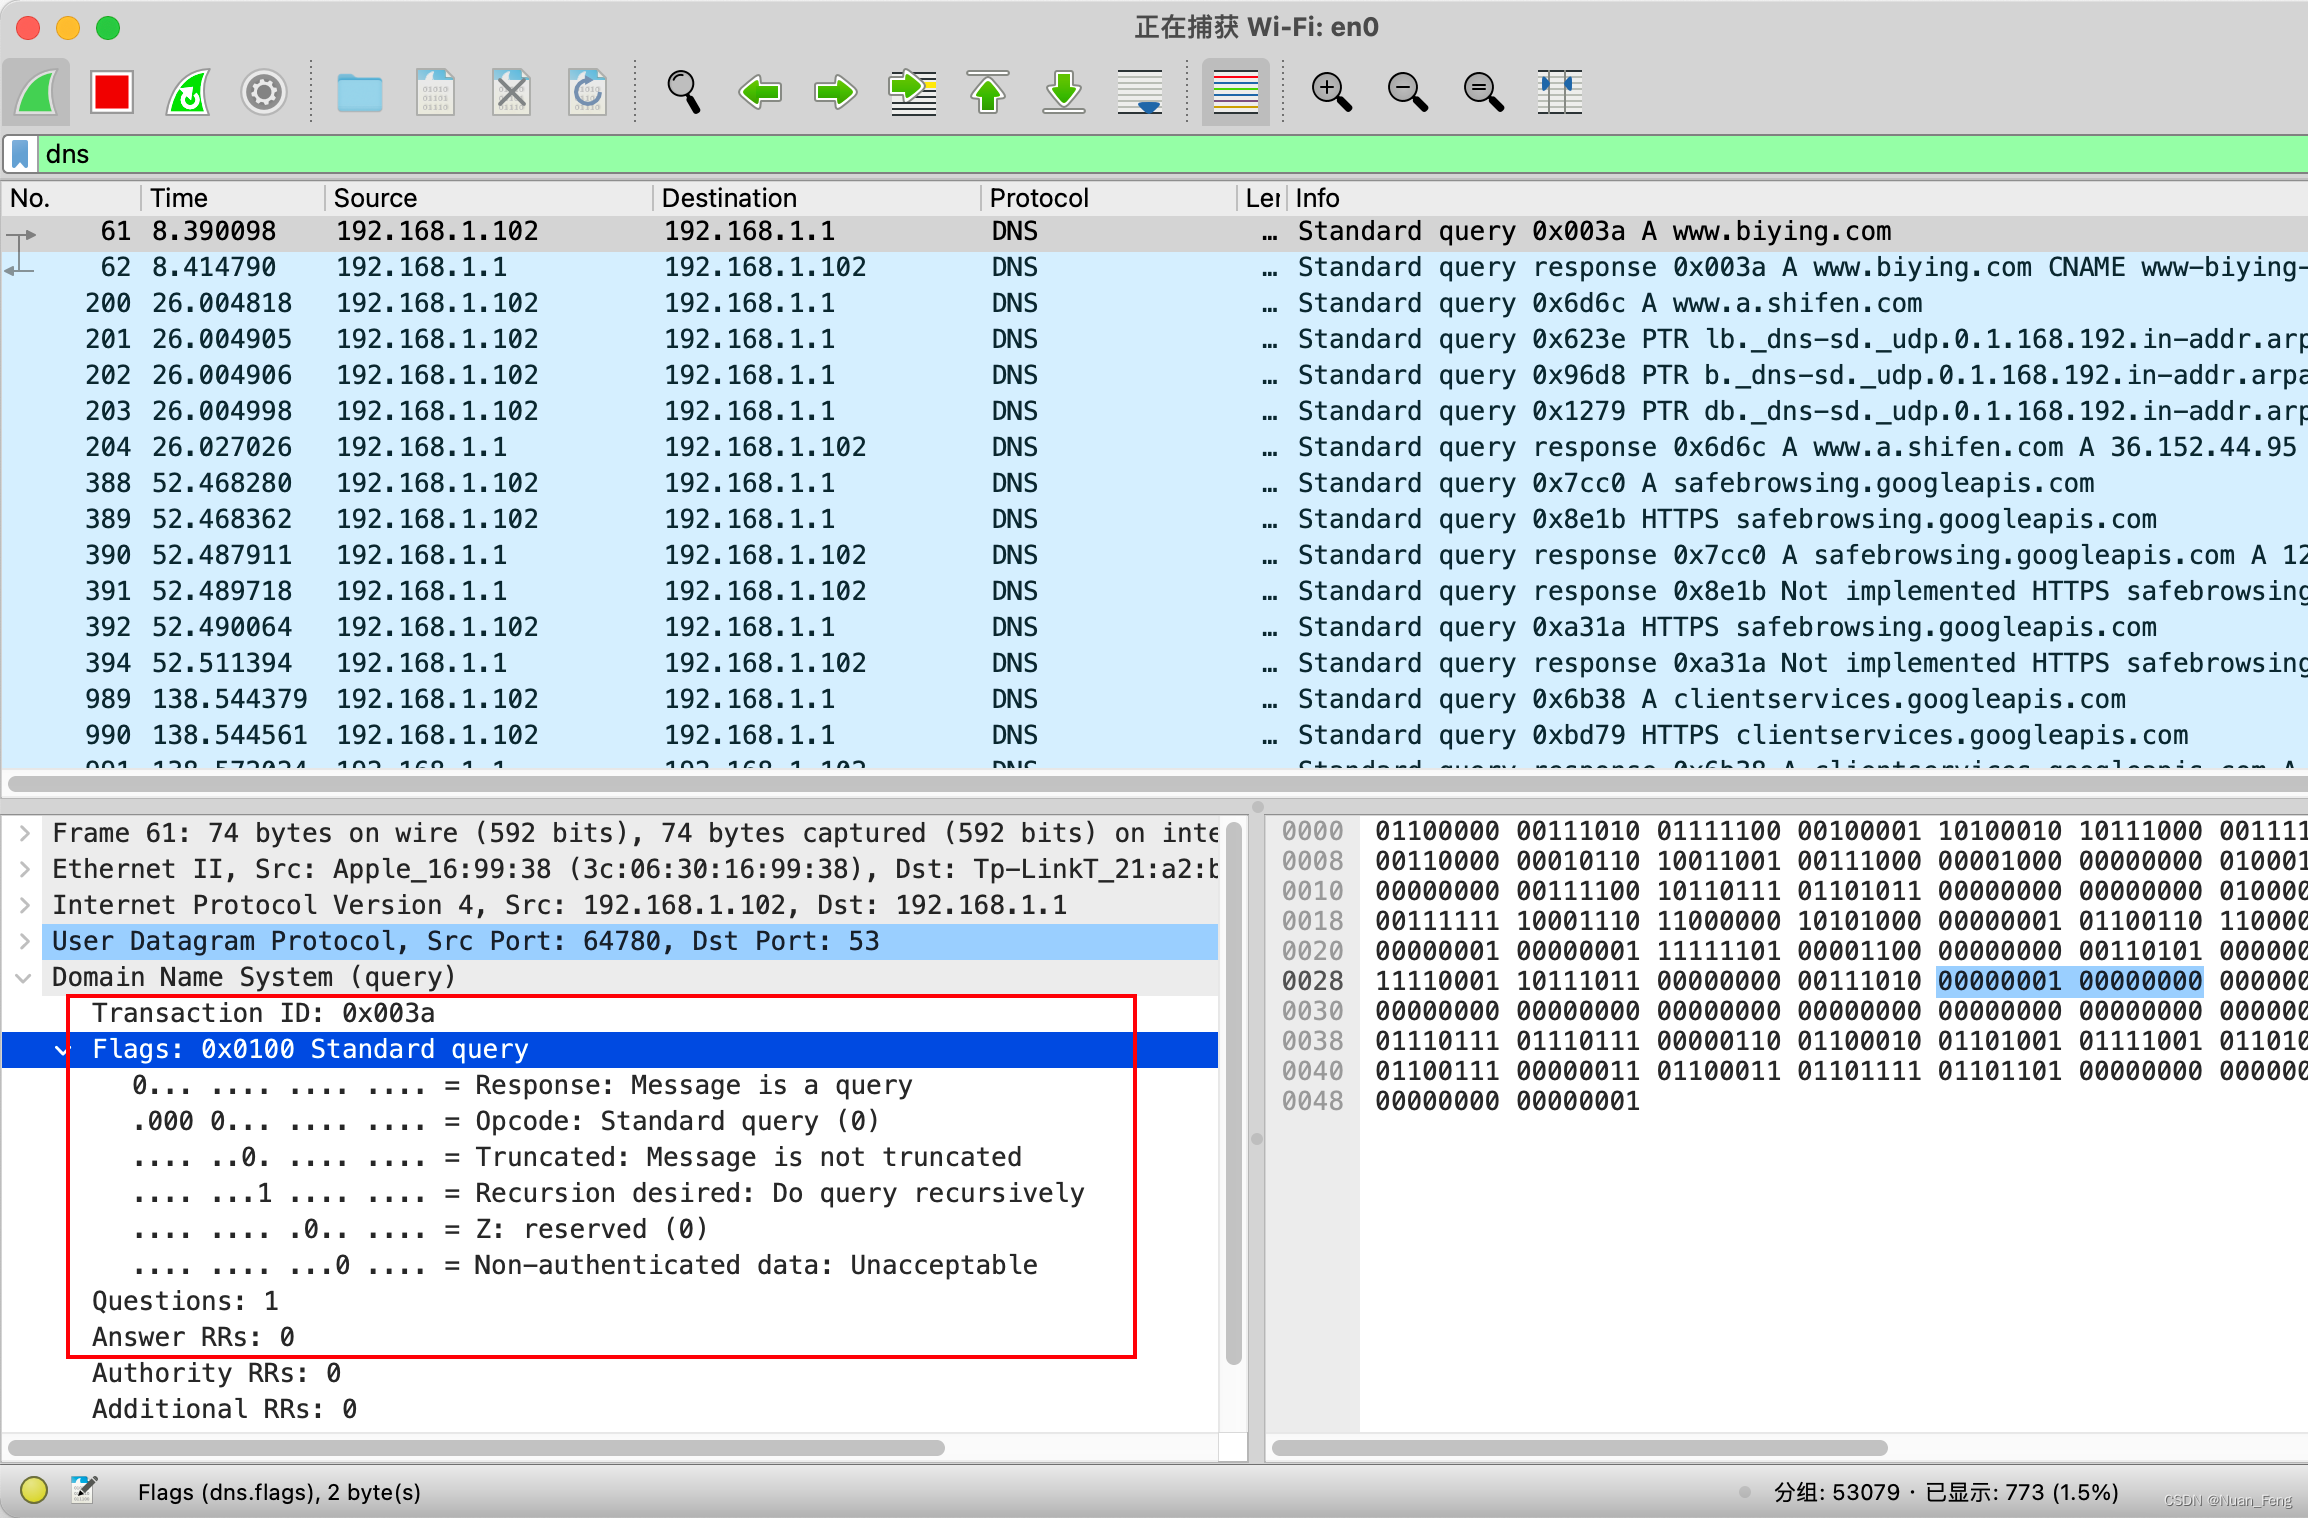Image resolution: width=2308 pixels, height=1518 pixels.
Task: Select packet 200 query www.a.shifen.com
Action: pos(1154,303)
